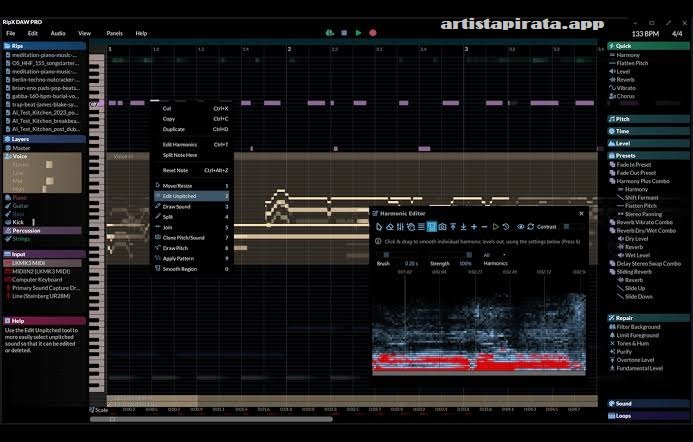Expand the Sound panel header
693x442 pixels.
coord(648,404)
